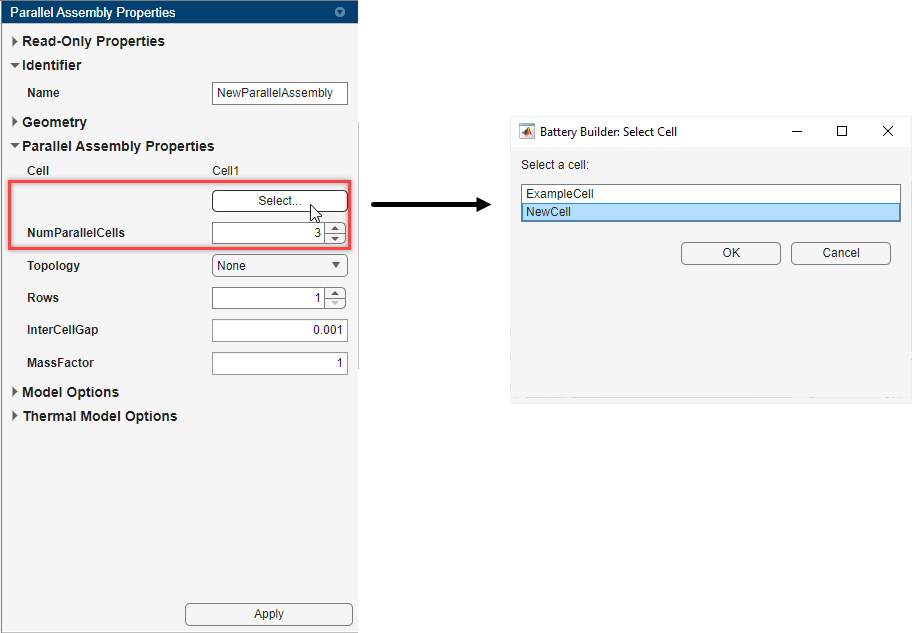Expand the Model Options section
Viewport: 912px width, 633px height.
[x=15, y=393]
